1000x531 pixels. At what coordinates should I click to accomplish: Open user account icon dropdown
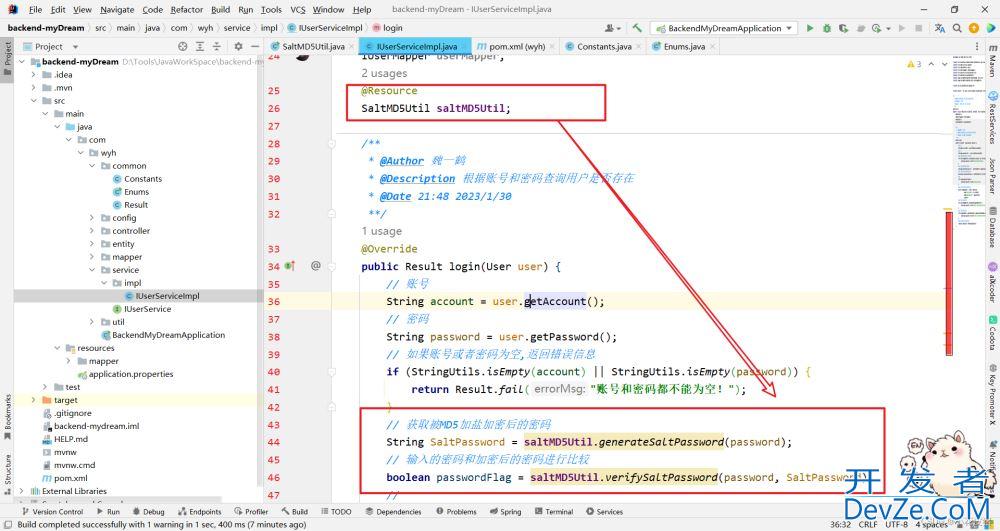pyautogui.click(x=612, y=28)
